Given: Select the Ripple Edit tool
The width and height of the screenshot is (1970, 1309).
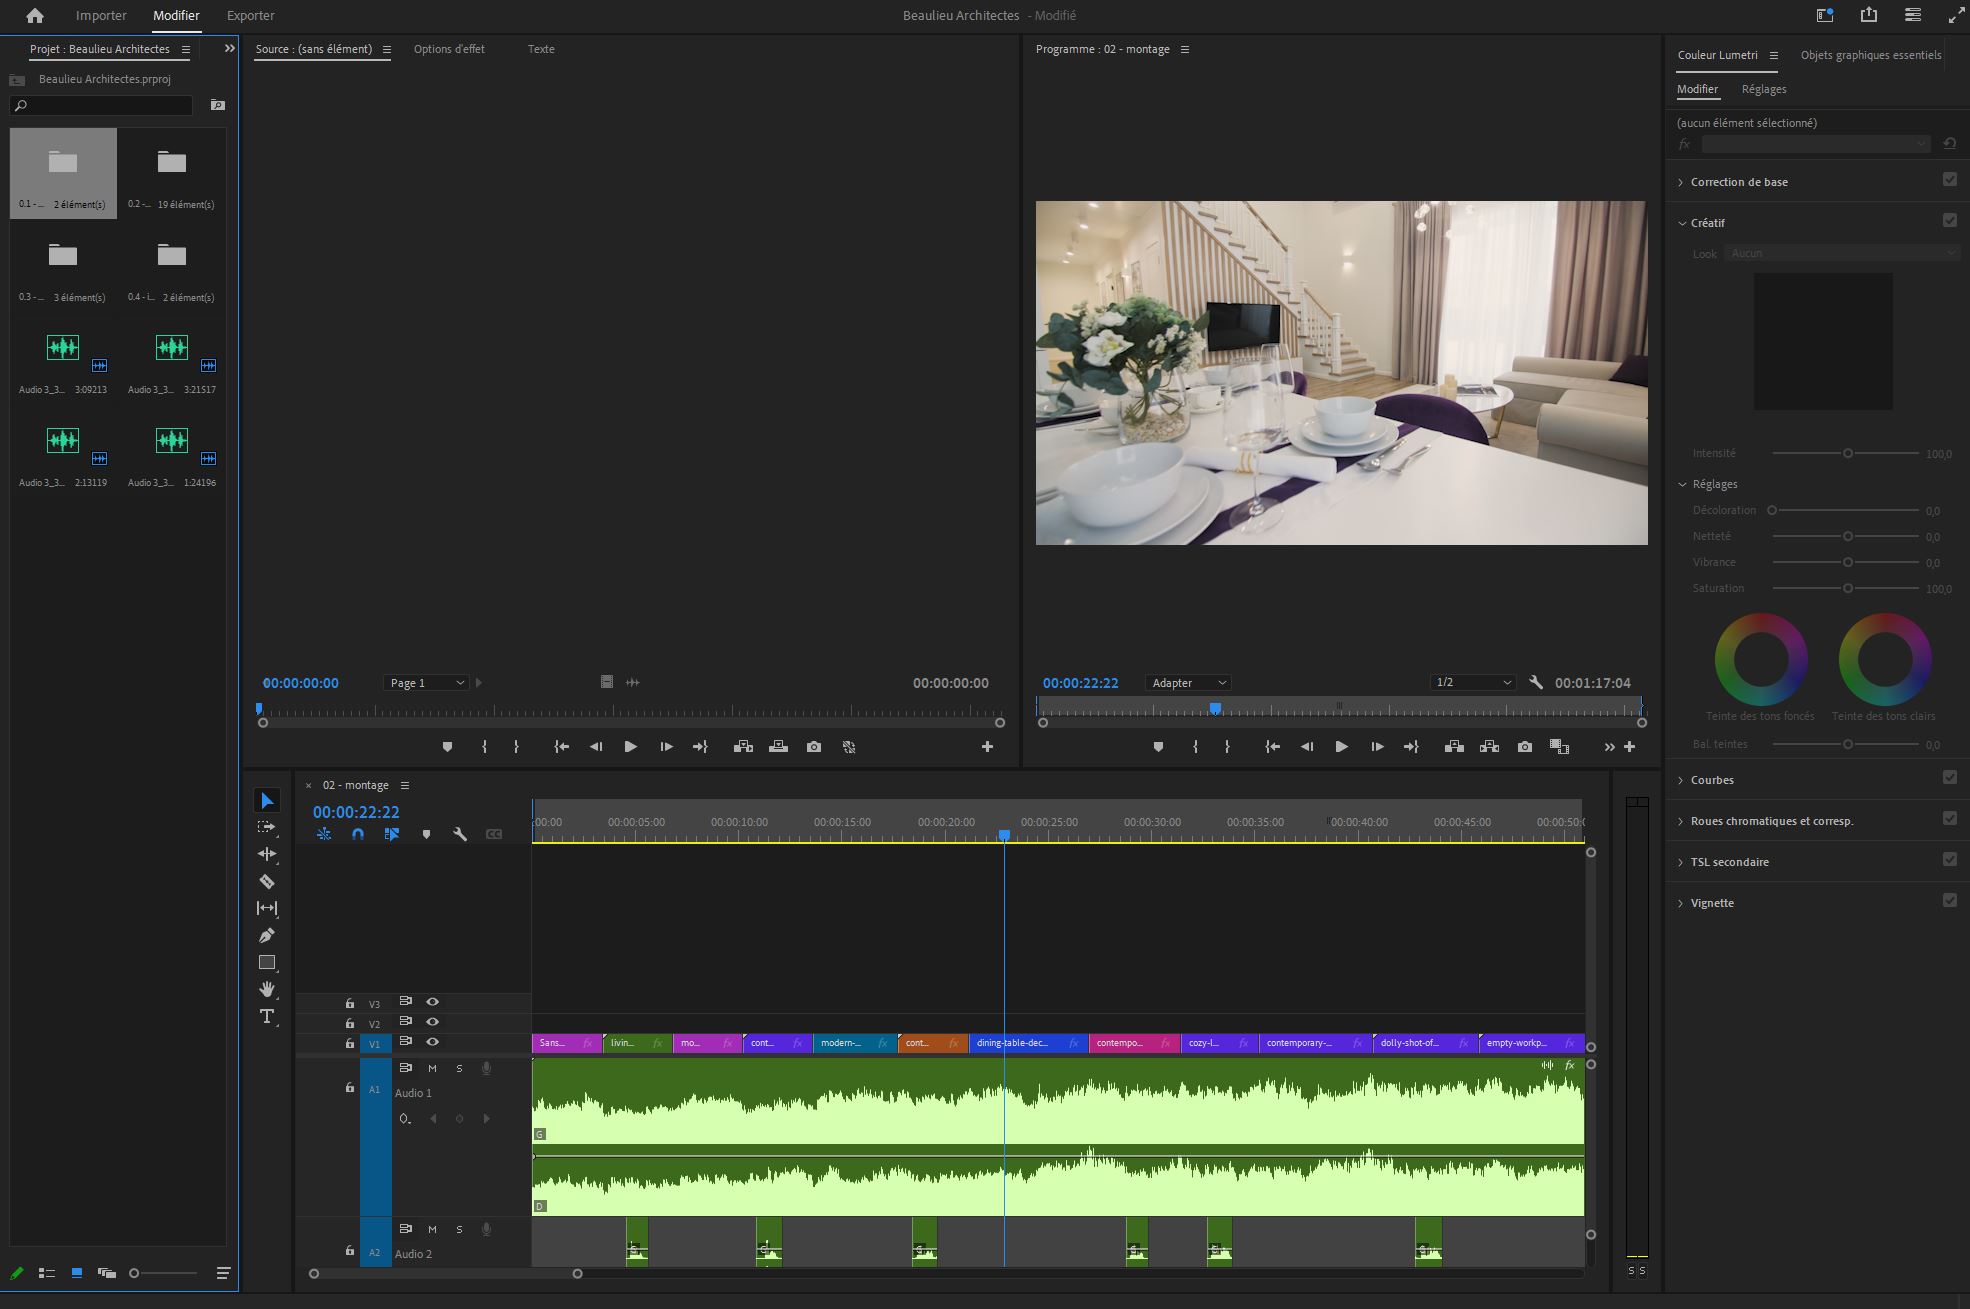Looking at the screenshot, I should 266,854.
